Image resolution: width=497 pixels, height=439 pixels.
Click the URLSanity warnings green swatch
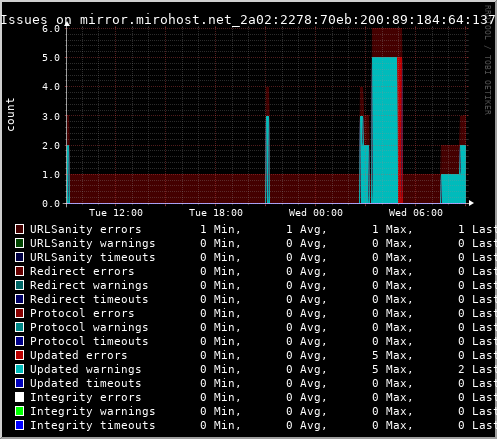click(20, 243)
